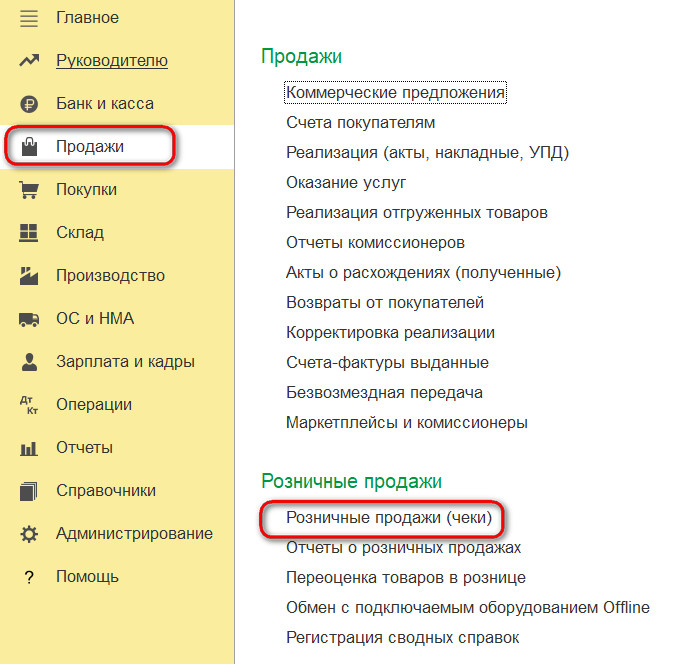Open Переоценка товаров в рознице
Screen dimensions: 678x664
(406, 578)
